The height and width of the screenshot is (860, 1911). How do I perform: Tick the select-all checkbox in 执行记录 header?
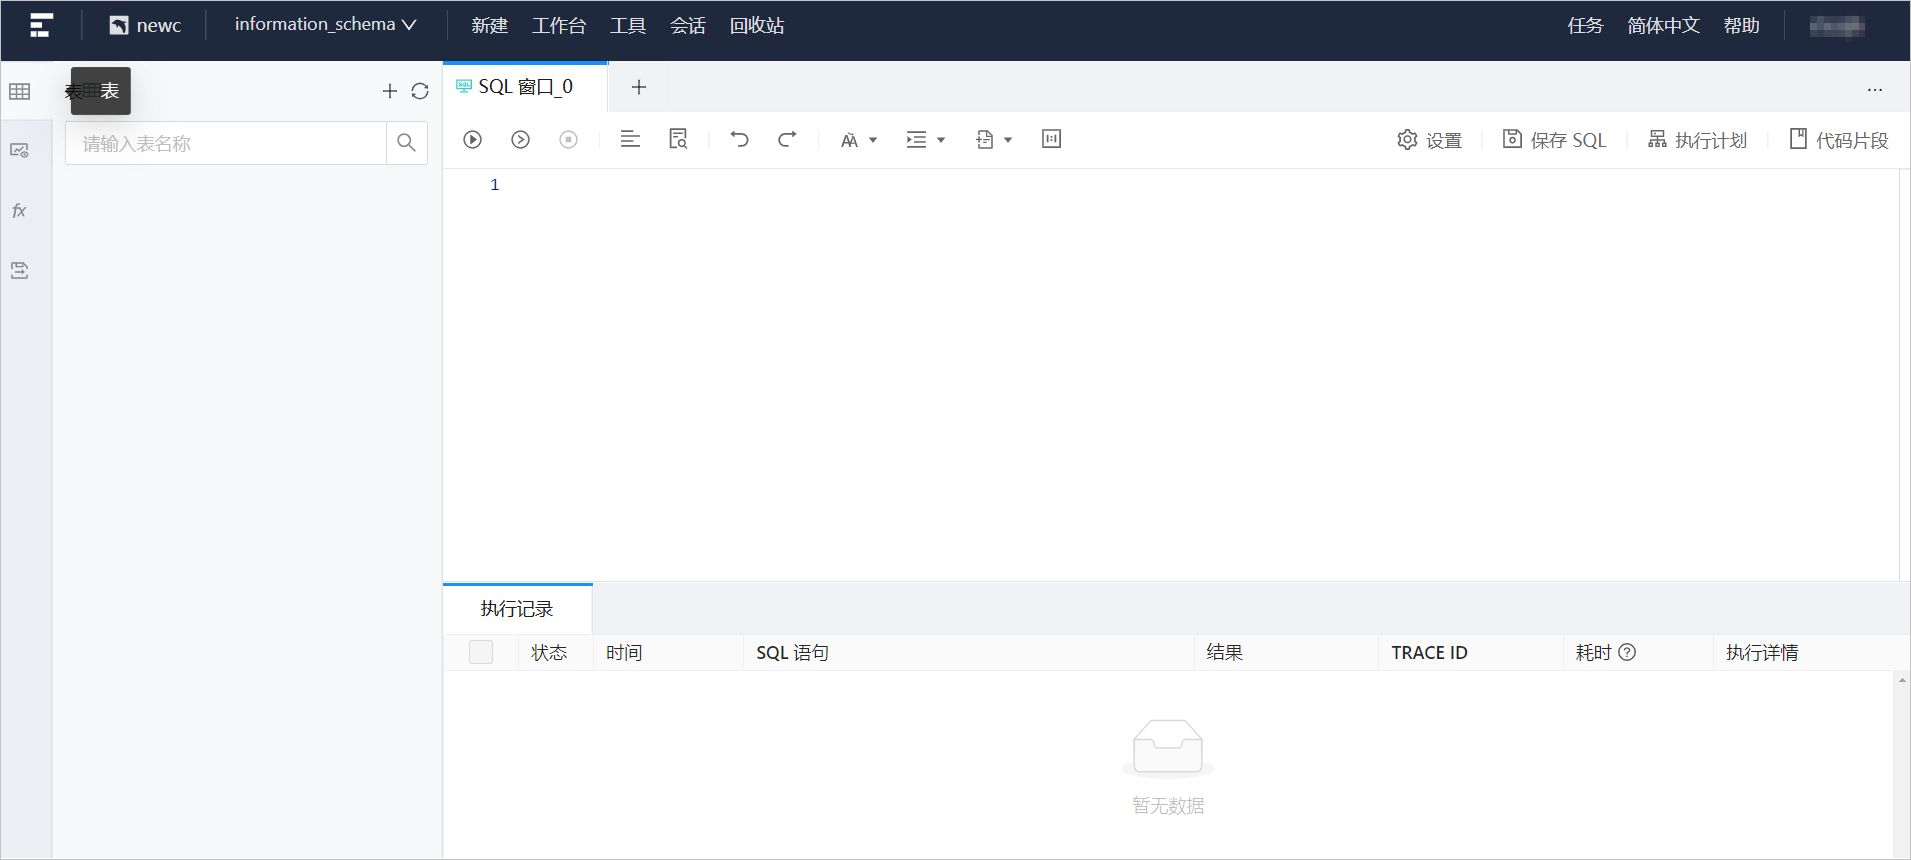(481, 653)
